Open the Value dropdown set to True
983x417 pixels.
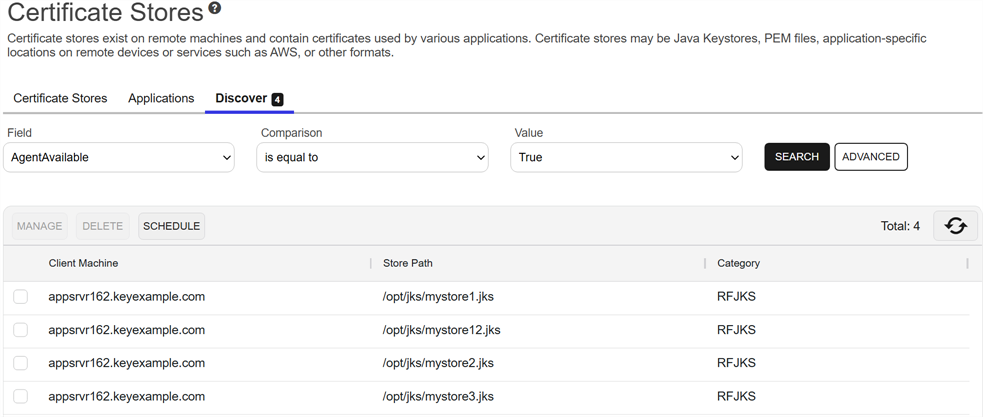click(x=626, y=157)
